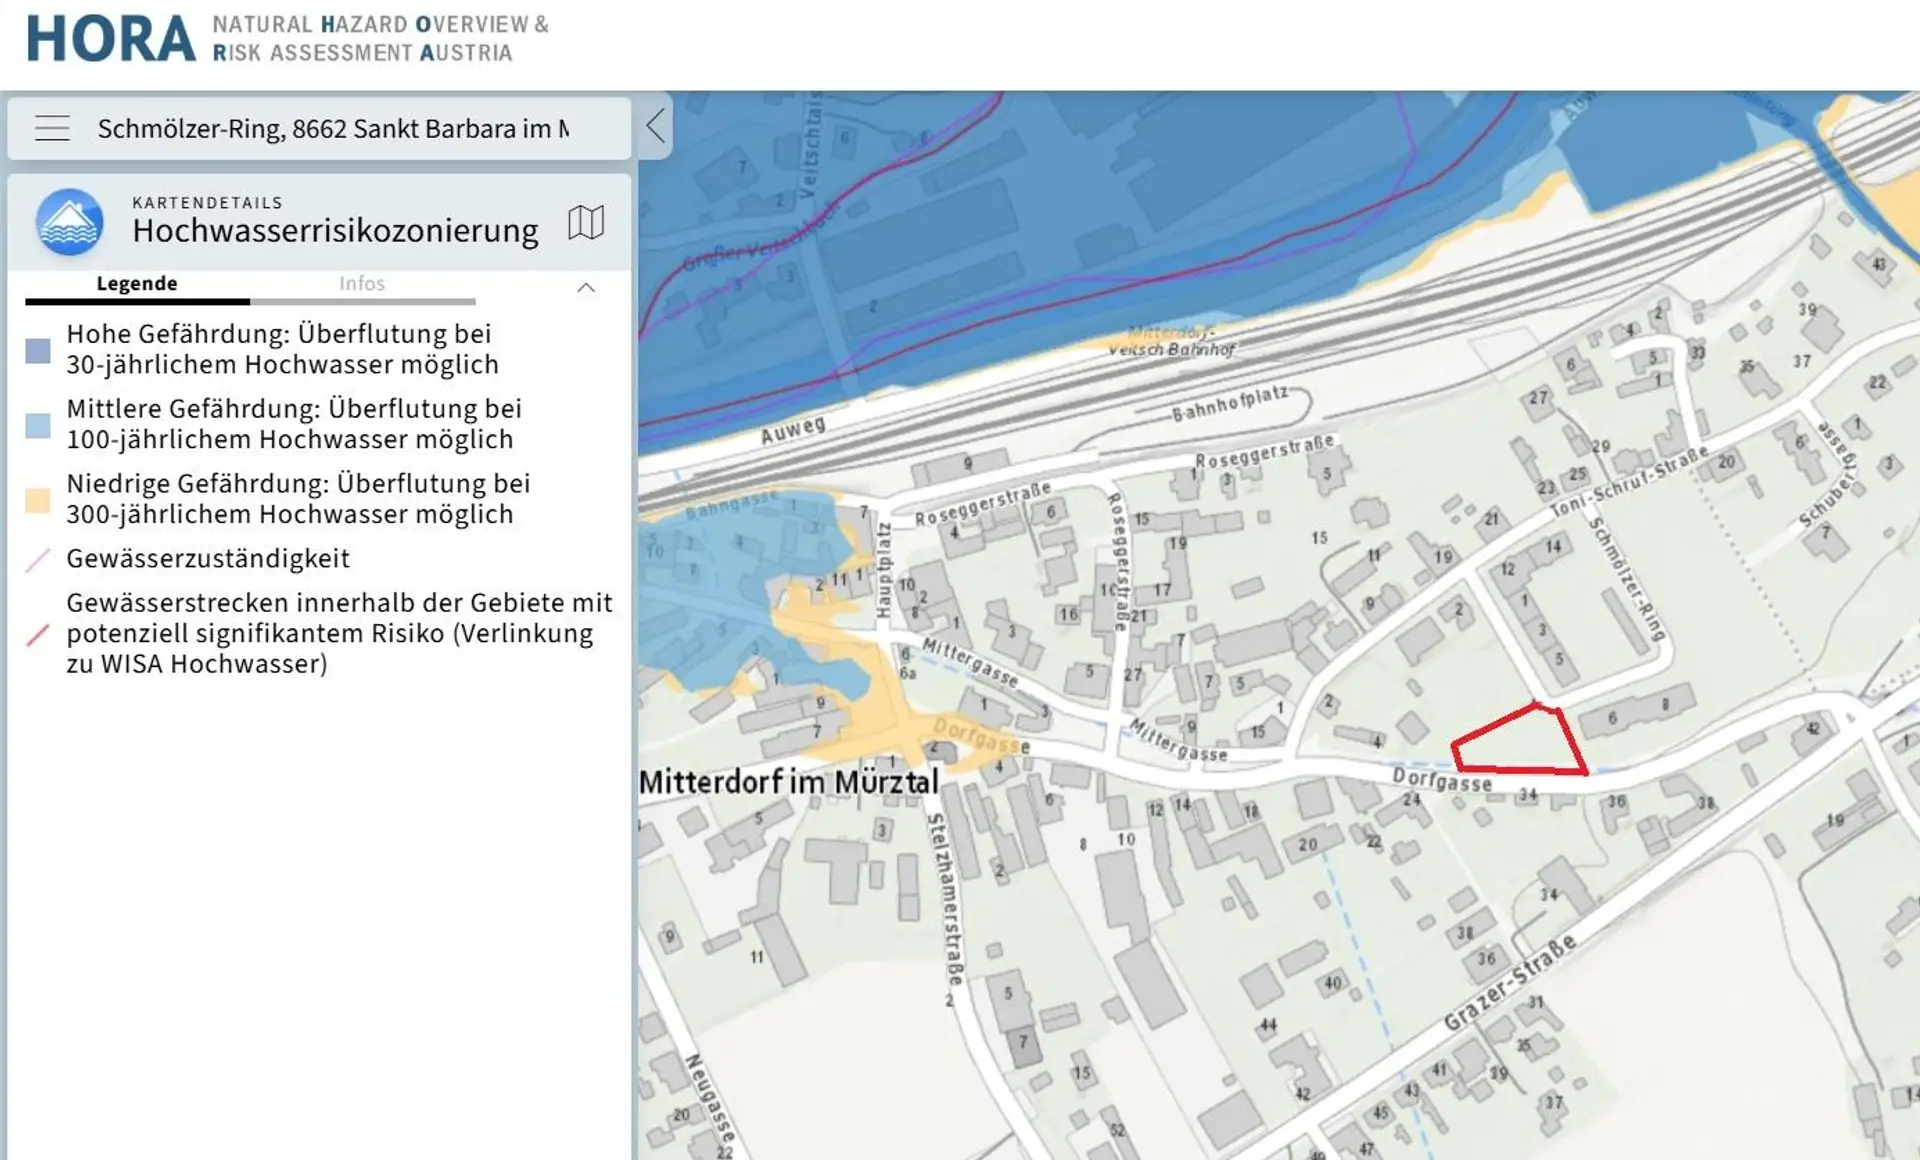Click the dark blue high hazard swatch
This screenshot has height=1160, width=1920.
pyautogui.click(x=38, y=350)
